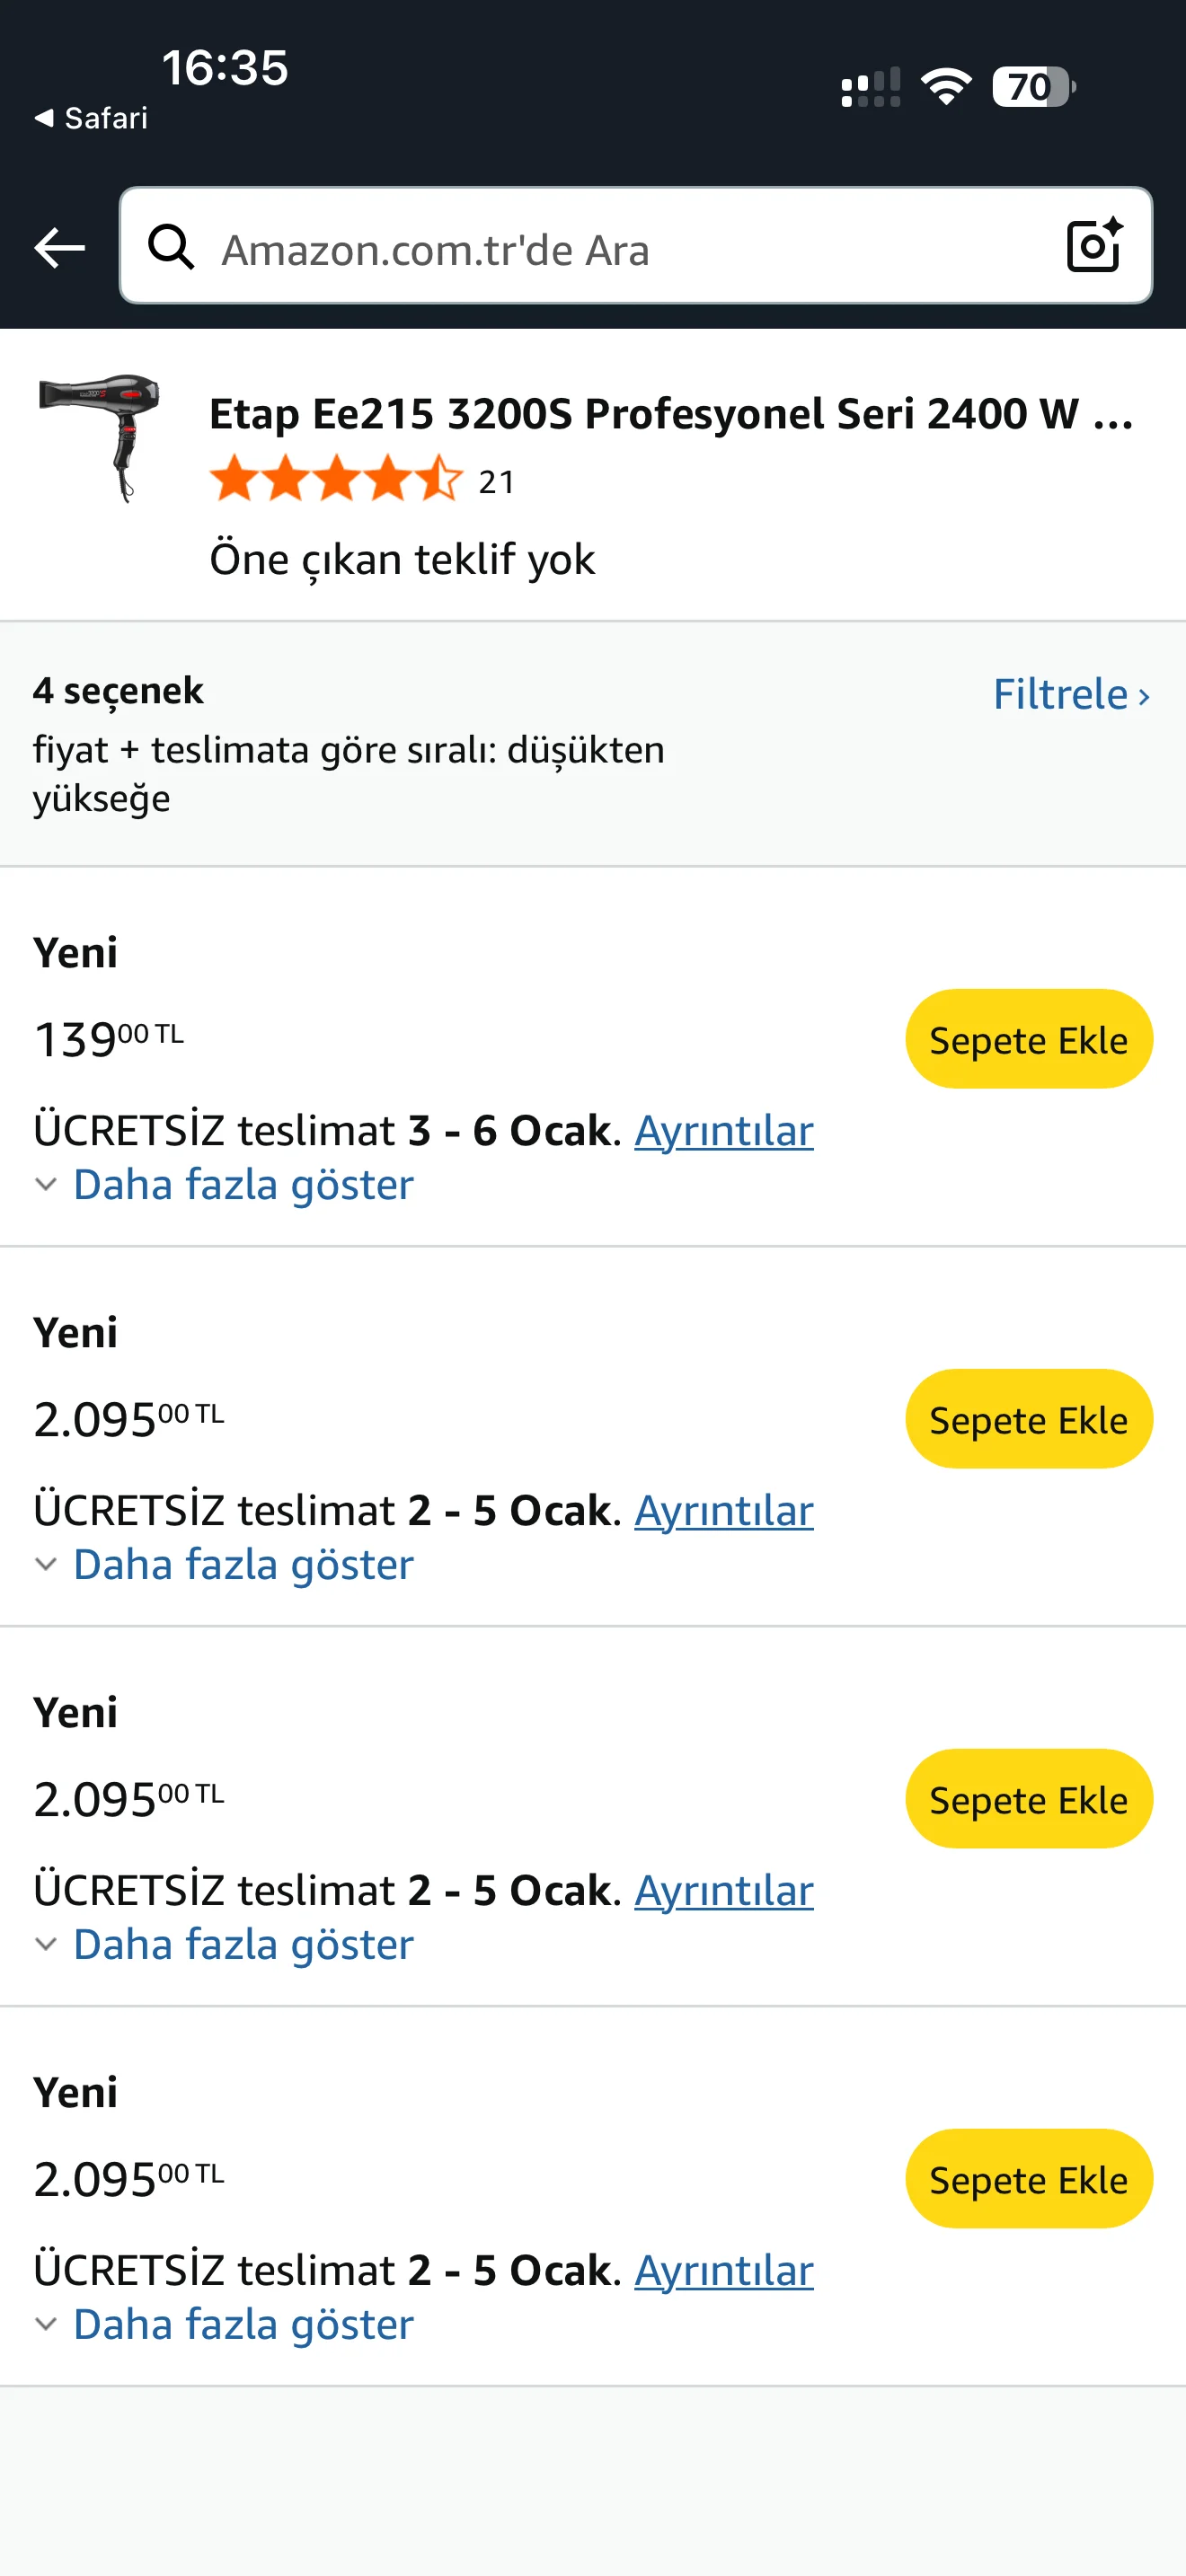
Task: Open Ayrıntılar link in the last offer
Action: point(723,2271)
